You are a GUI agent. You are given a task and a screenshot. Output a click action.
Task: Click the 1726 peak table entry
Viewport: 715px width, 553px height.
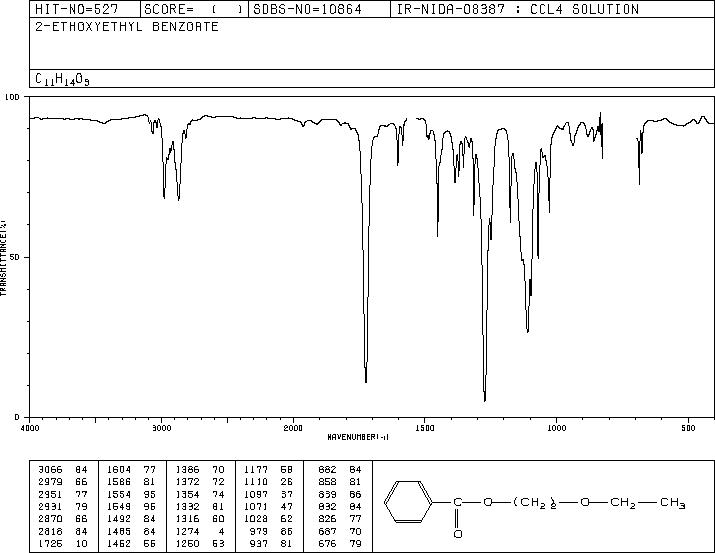[62, 543]
